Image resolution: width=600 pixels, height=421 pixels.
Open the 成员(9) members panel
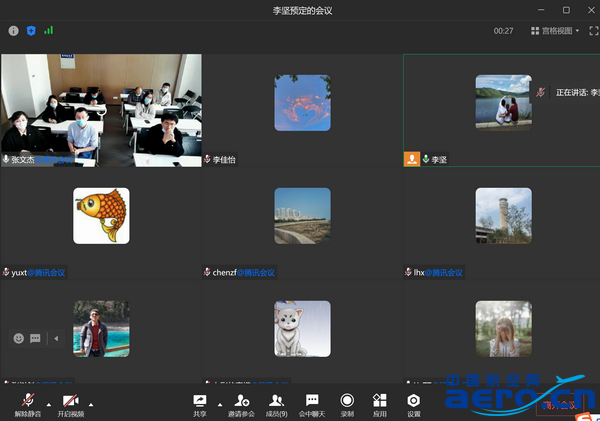[x=276, y=403]
